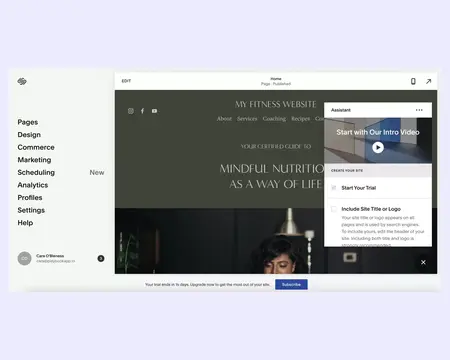The image size is (450, 360).
Task: Open the Facebook social icon
Action: coord(142,111)
